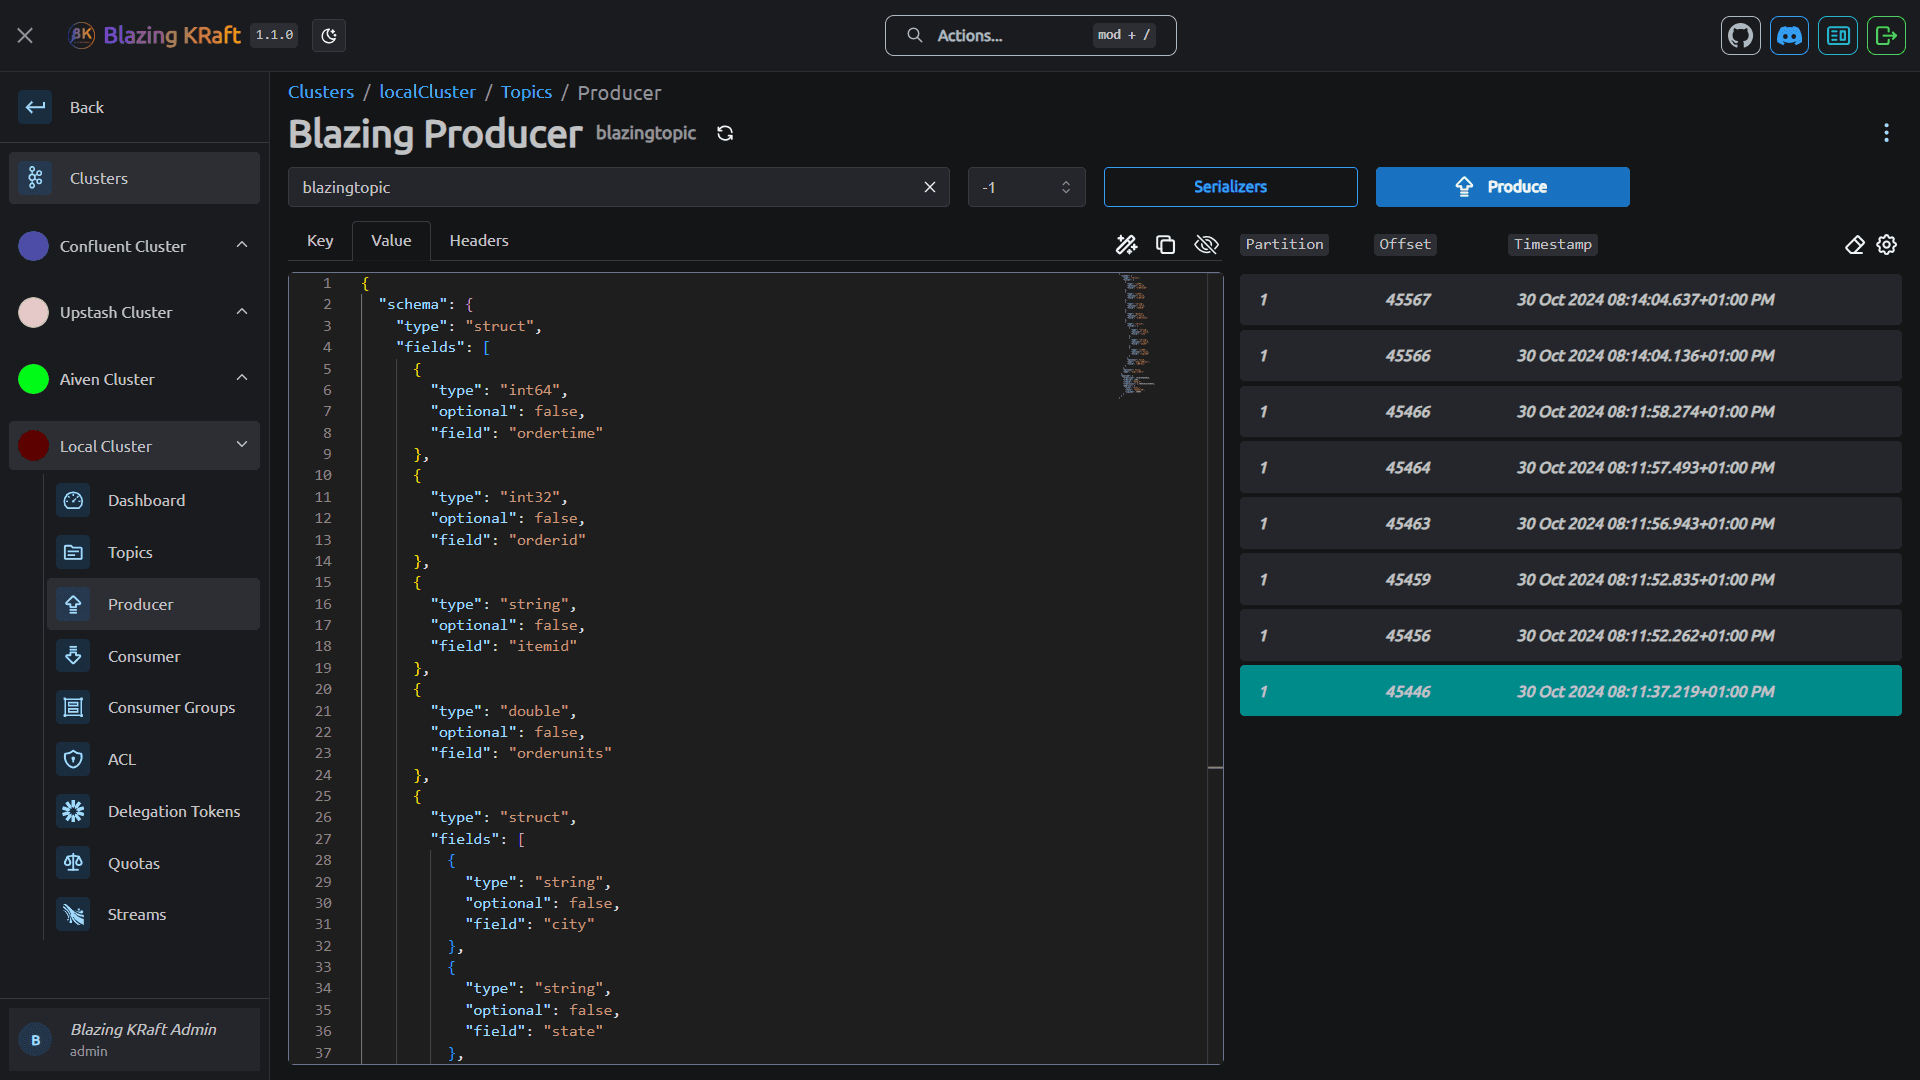Open records table settings gear
The image size is (1920, 1080).
(x=1887, y=245)
